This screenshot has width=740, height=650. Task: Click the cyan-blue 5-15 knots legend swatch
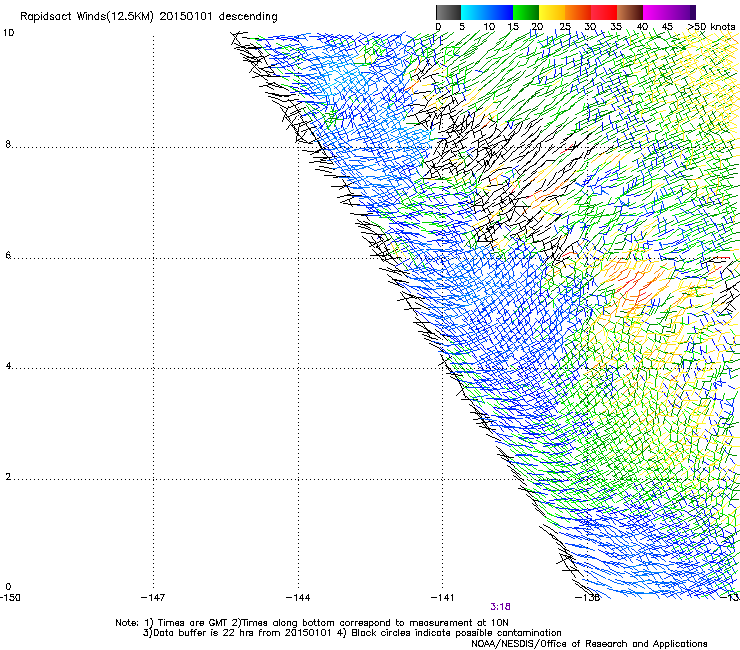487,12
